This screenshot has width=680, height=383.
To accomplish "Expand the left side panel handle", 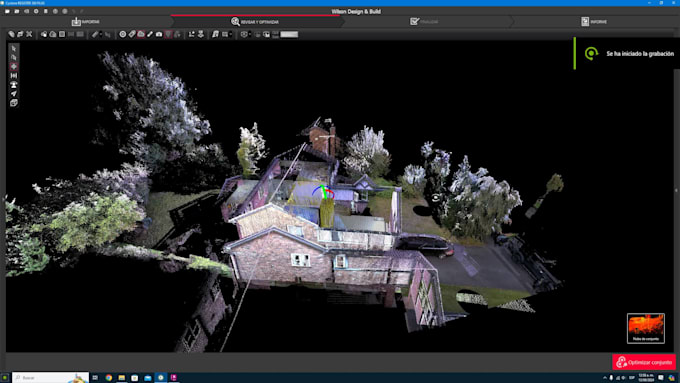I will tap(3, 199).
